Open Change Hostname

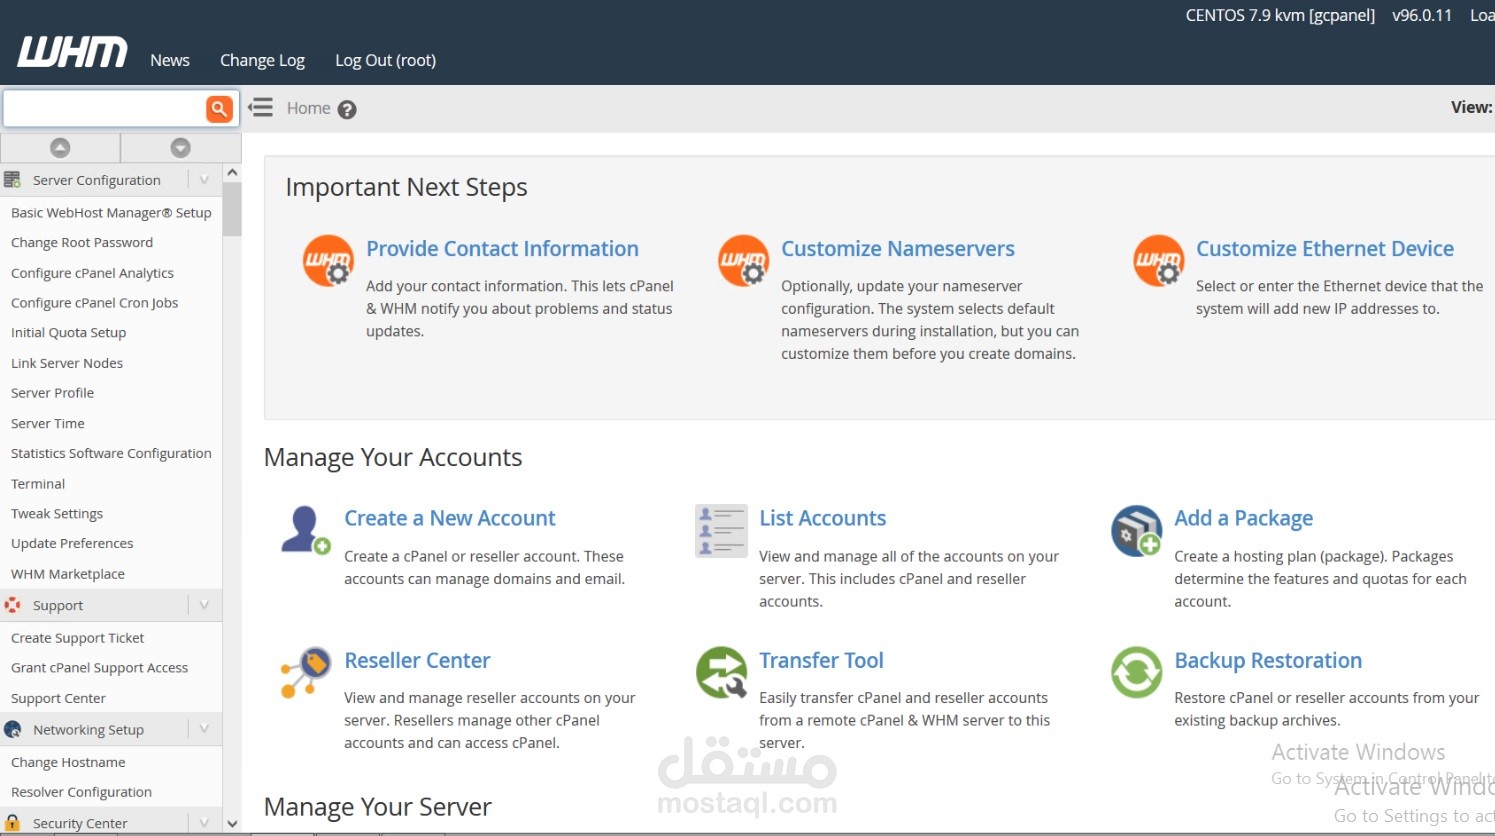click(x=68, y=762)
